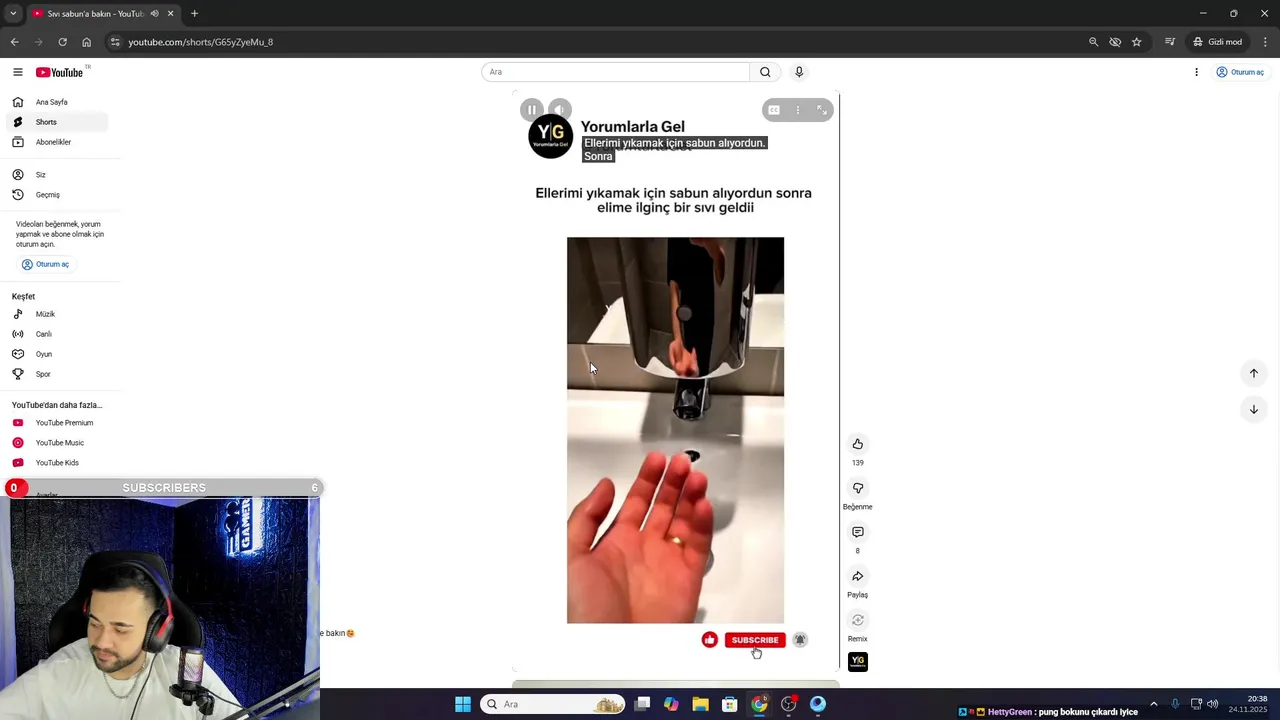The image size is (1280, 720).
Task: Open Chrome's three-dot menu
Action: click(1266, 42)
